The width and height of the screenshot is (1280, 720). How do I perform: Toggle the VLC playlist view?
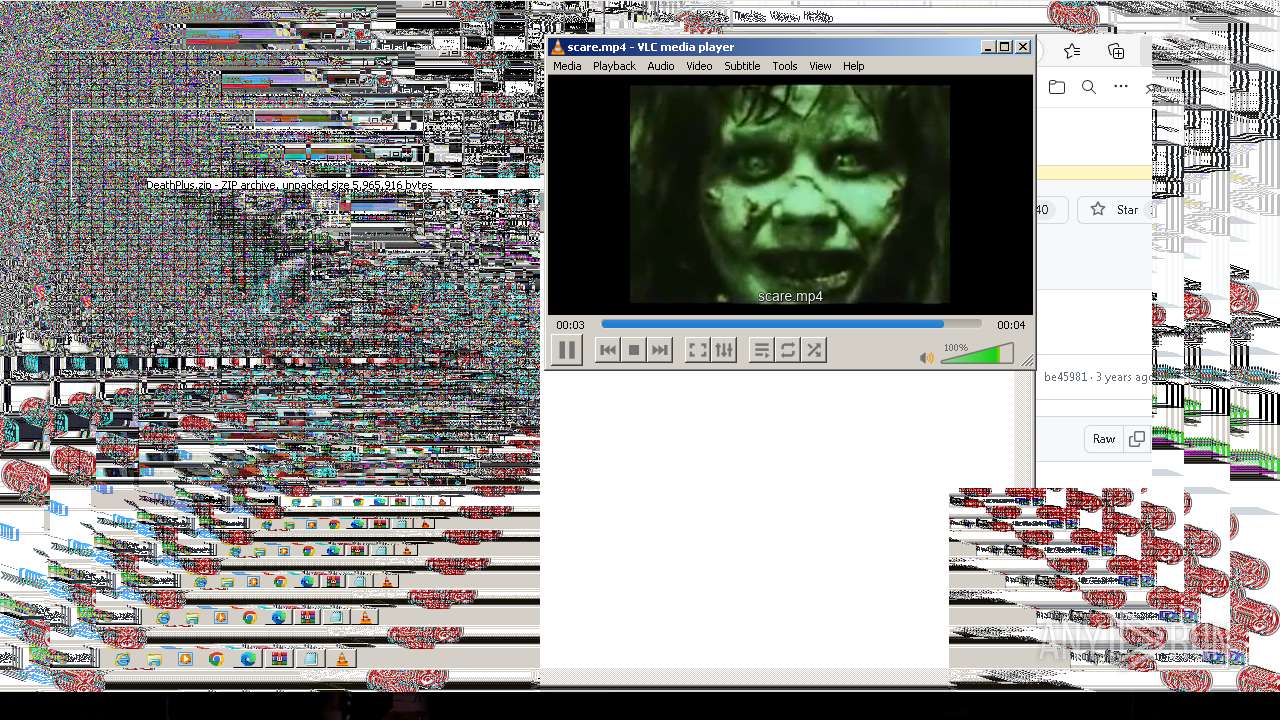click(x=761, y=350)
